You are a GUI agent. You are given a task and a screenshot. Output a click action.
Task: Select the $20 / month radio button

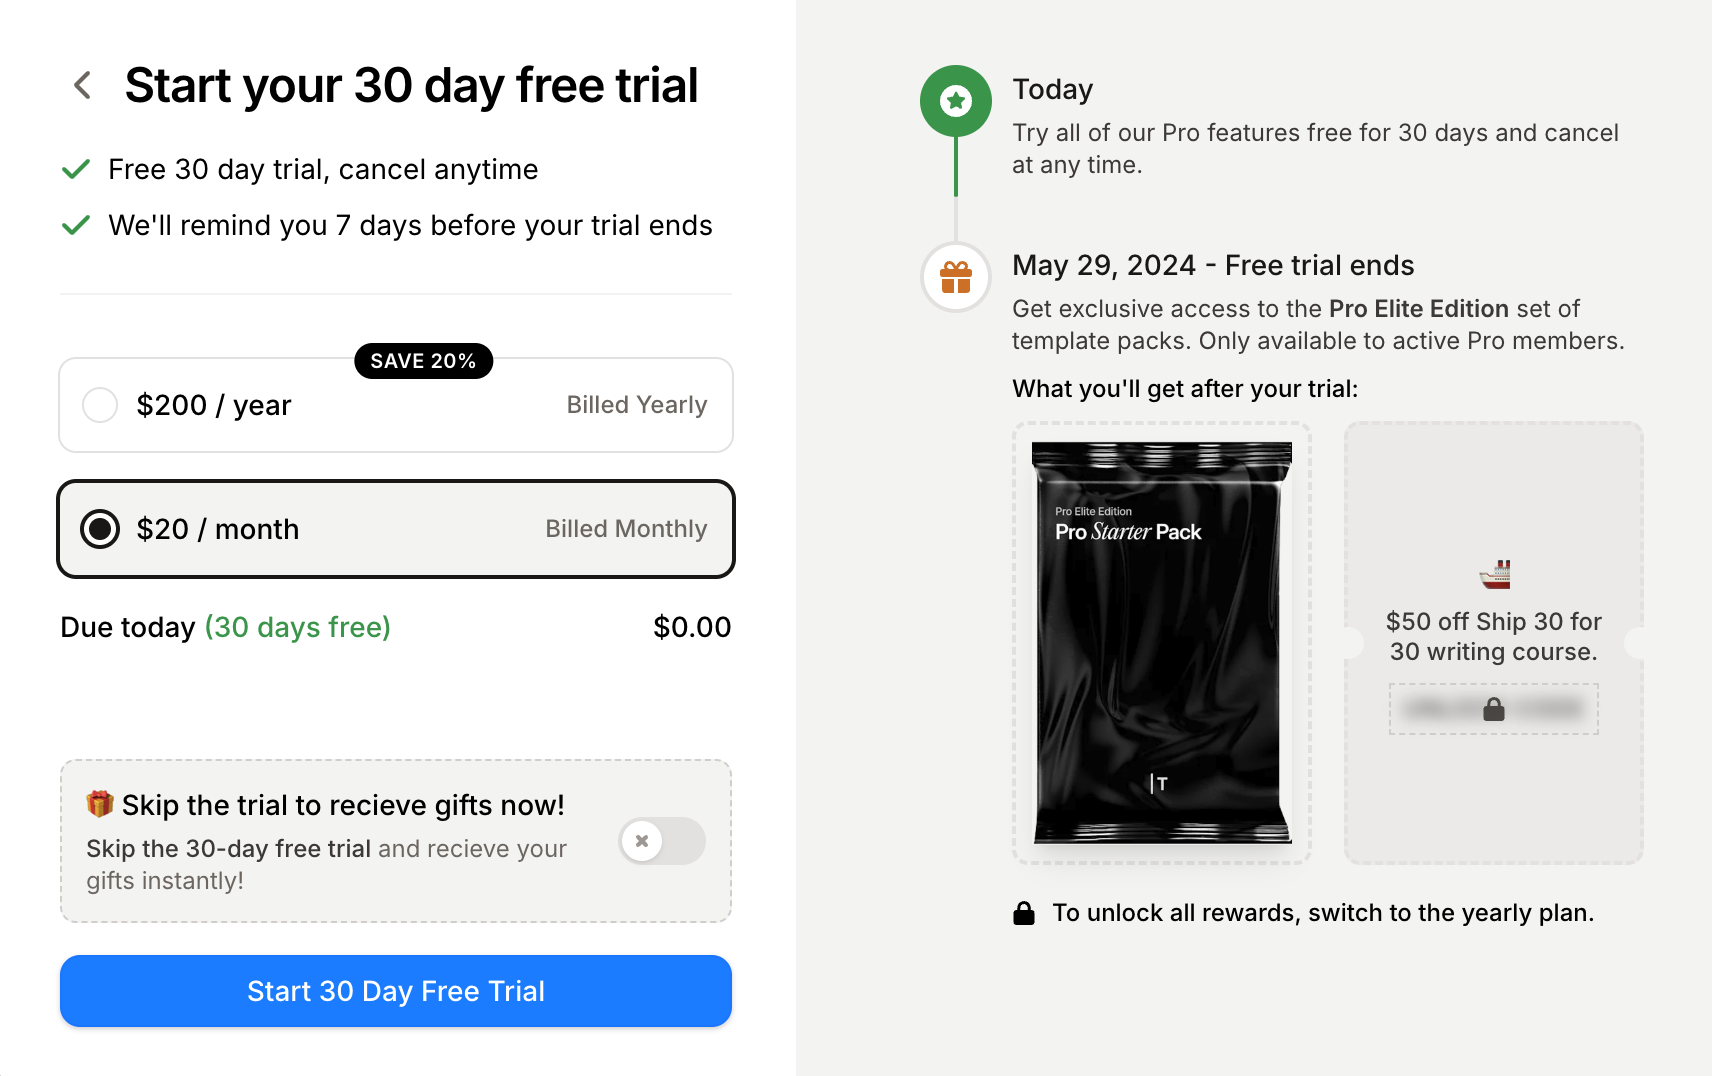pos(100,529)
